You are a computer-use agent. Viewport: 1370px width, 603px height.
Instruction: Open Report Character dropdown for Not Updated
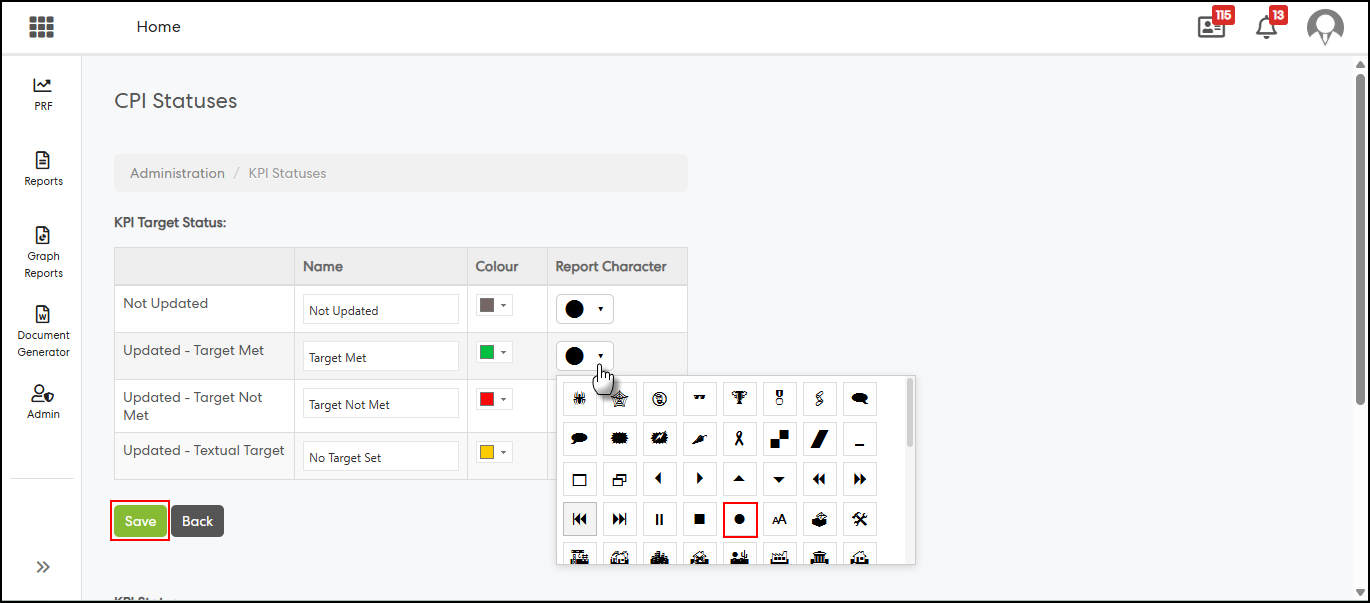(584, 309)
